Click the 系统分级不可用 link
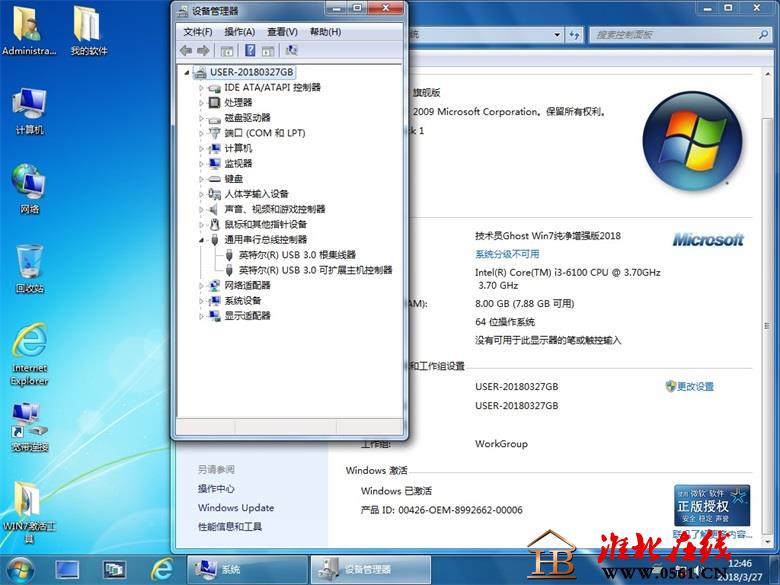Screen dimensions: 780x585 (x=507, y=254)
